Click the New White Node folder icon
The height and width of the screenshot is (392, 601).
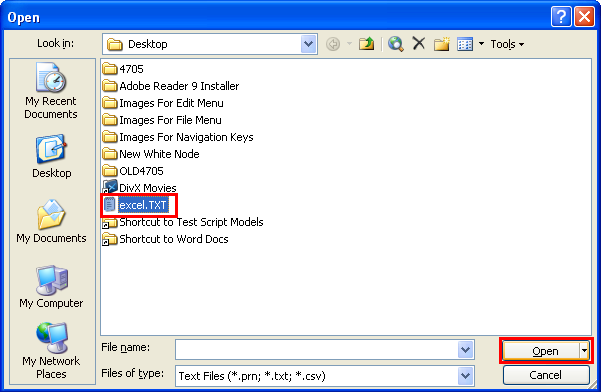110,154
